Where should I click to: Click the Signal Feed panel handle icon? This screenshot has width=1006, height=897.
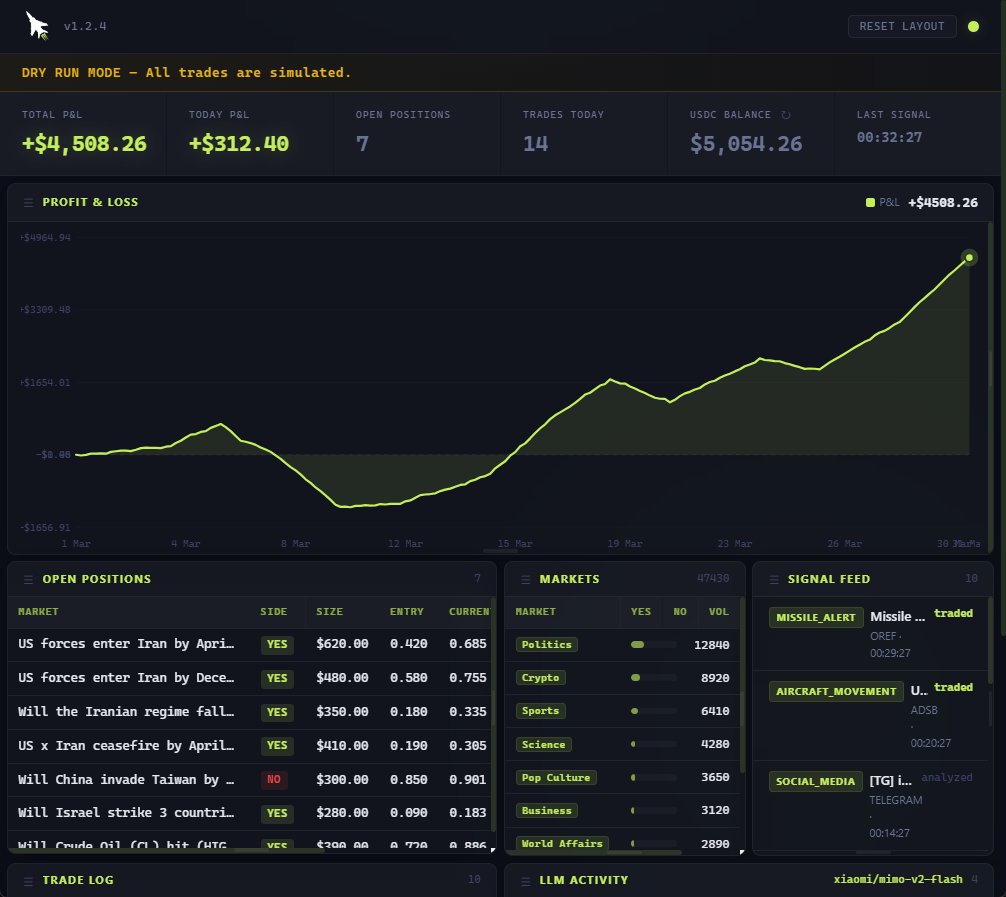pos(774,580)
